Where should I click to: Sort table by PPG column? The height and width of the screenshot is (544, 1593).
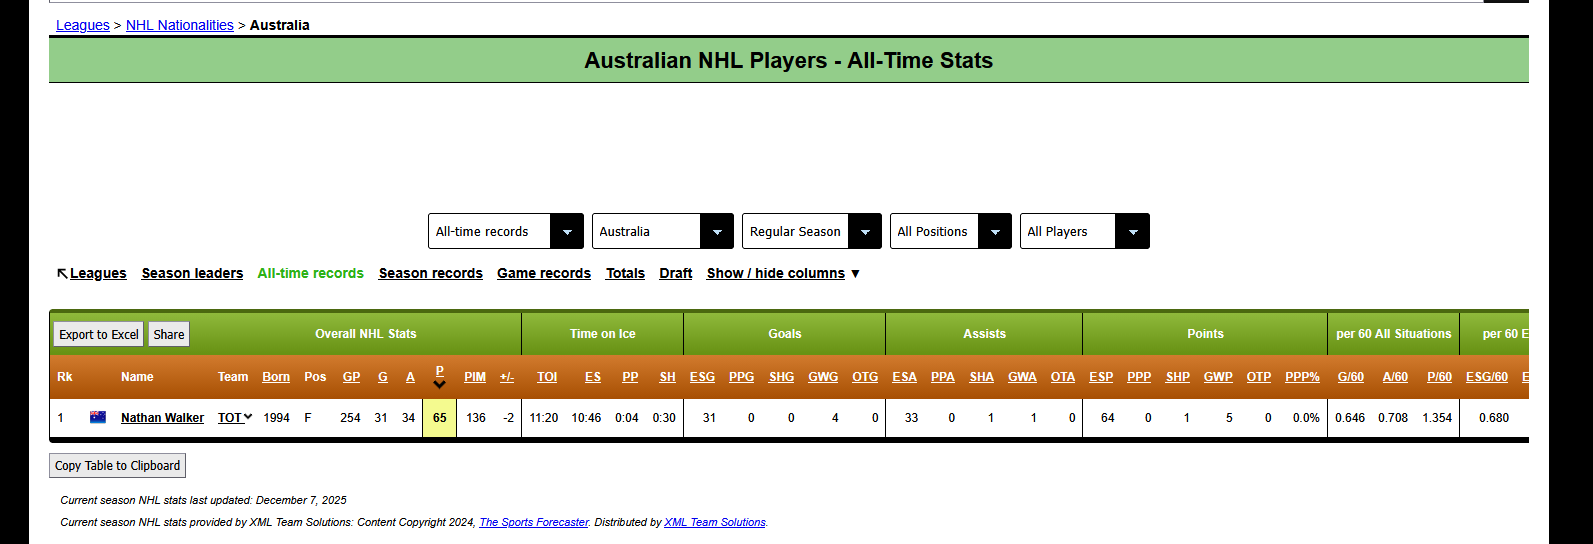[742, 377]
